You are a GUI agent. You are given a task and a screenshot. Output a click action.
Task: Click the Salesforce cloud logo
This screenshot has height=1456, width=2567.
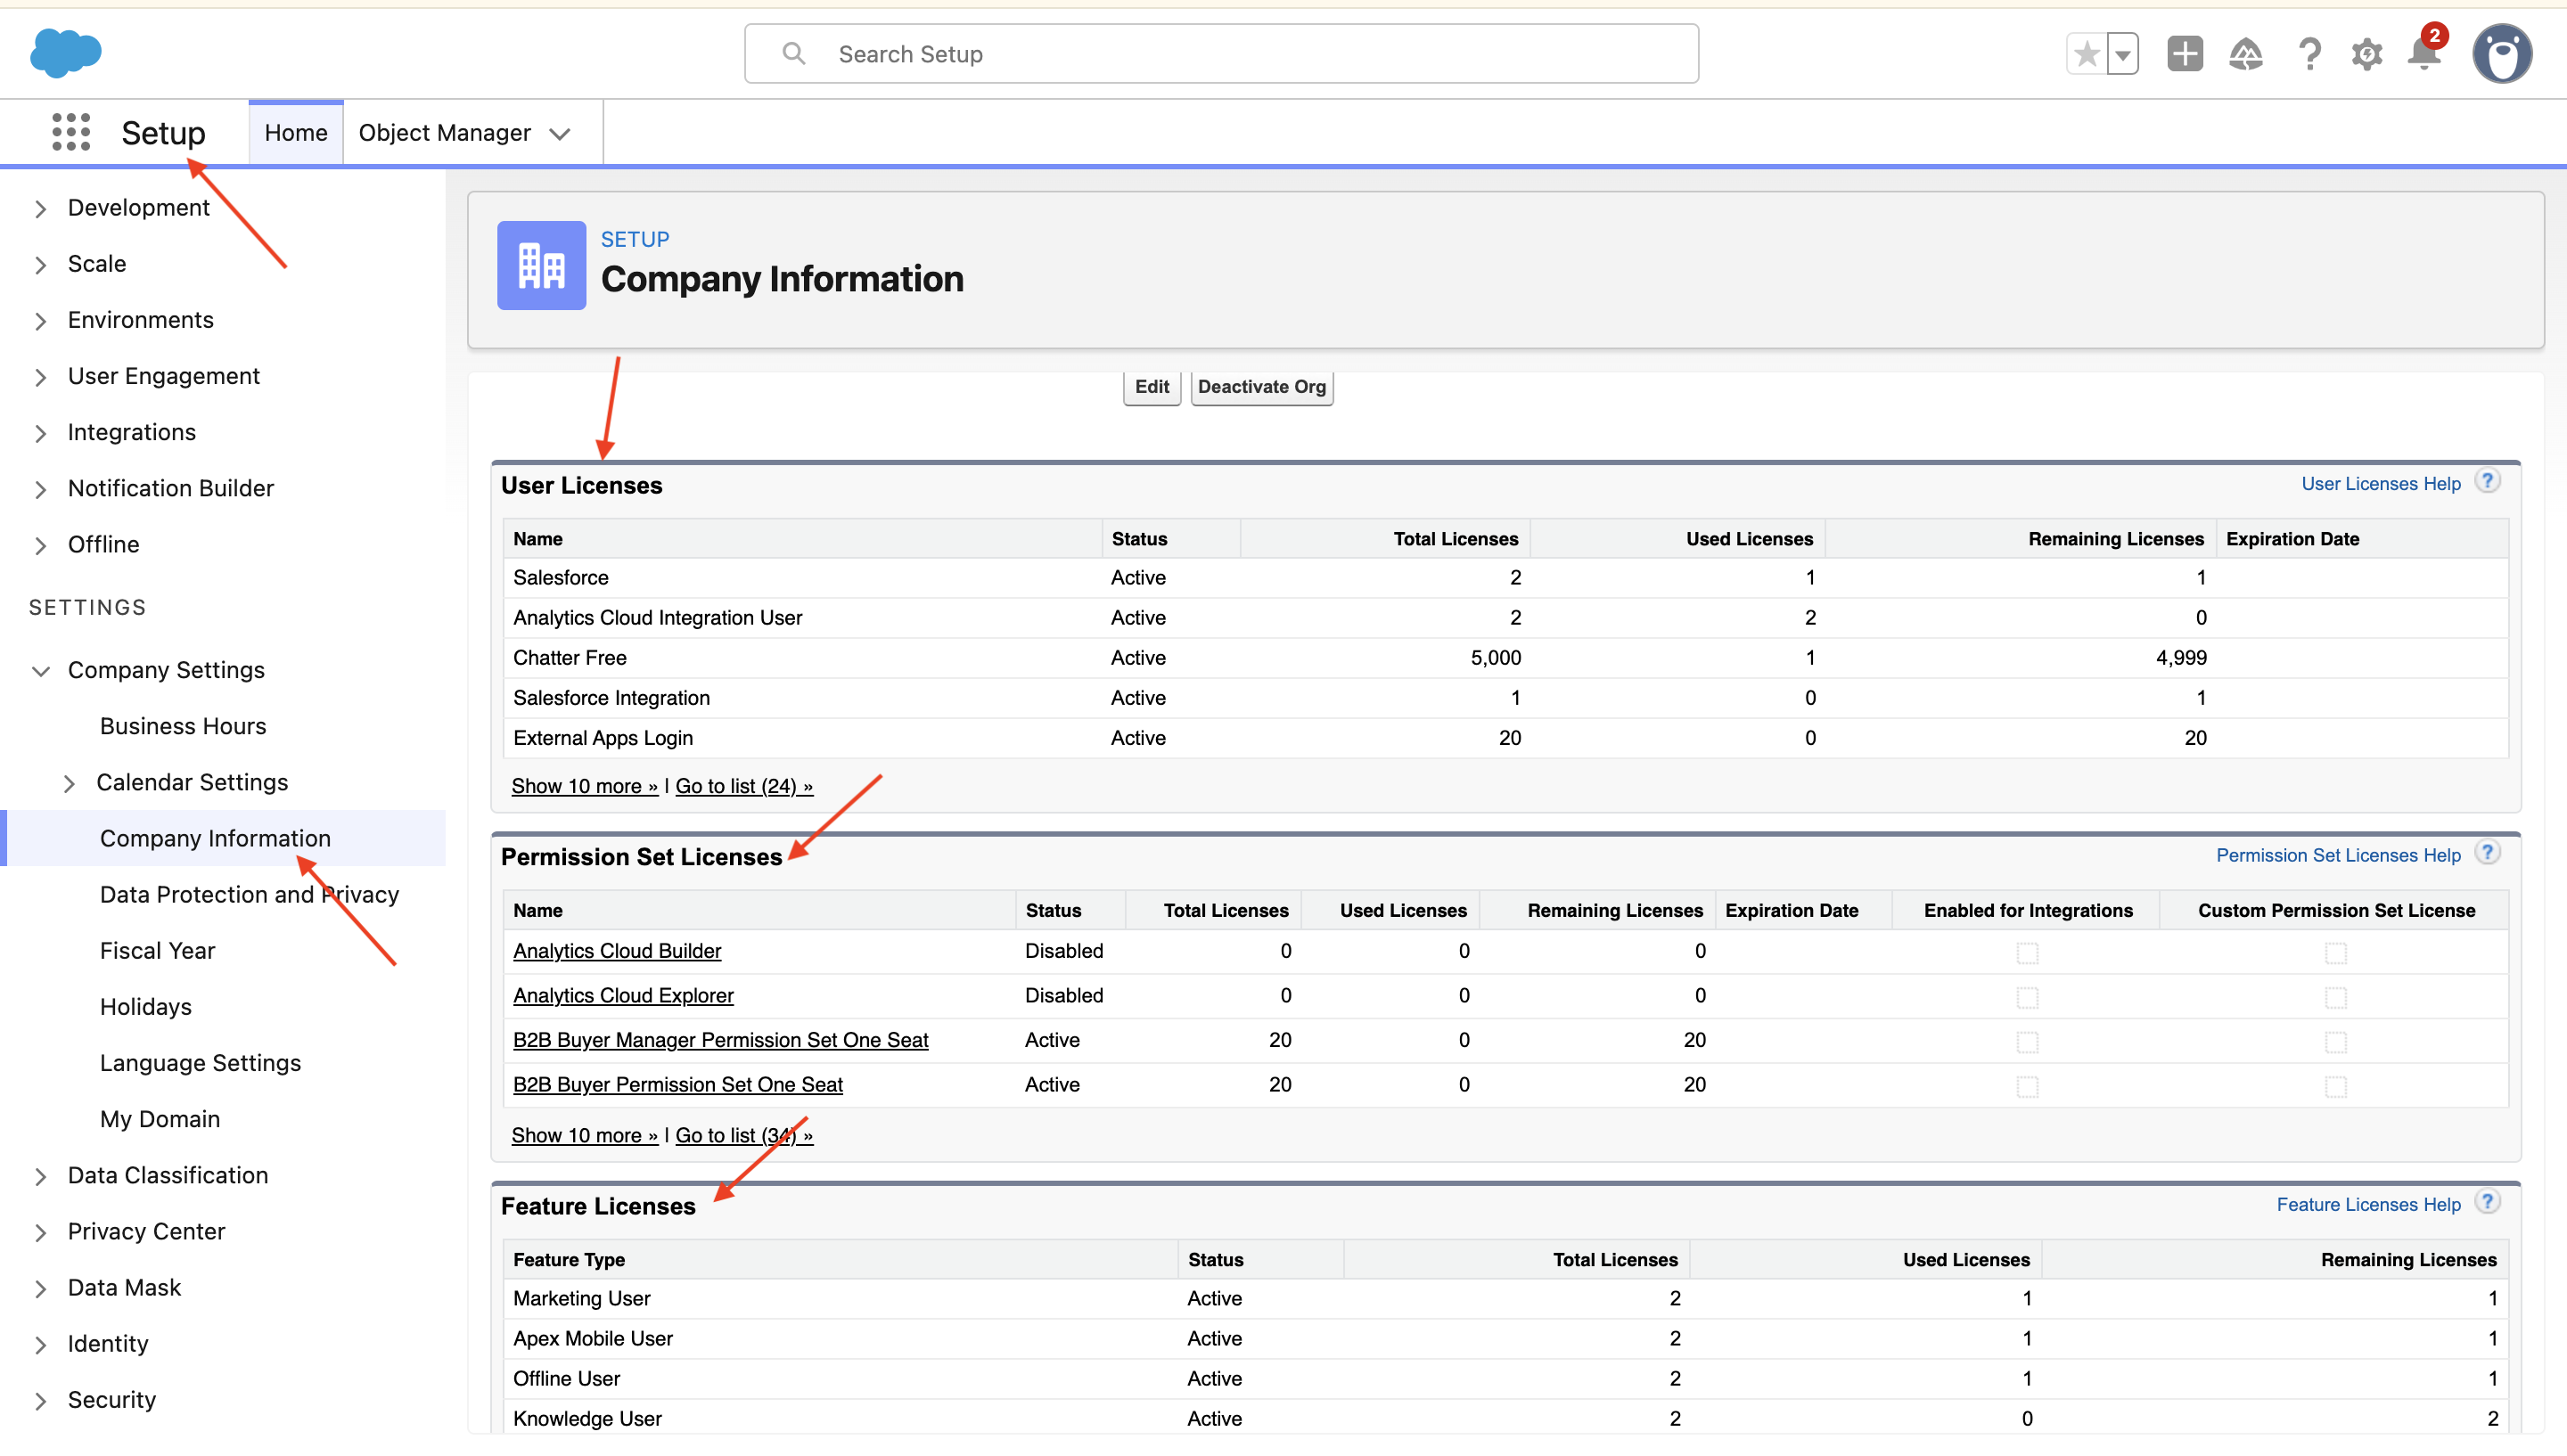(x=66, y=53)
